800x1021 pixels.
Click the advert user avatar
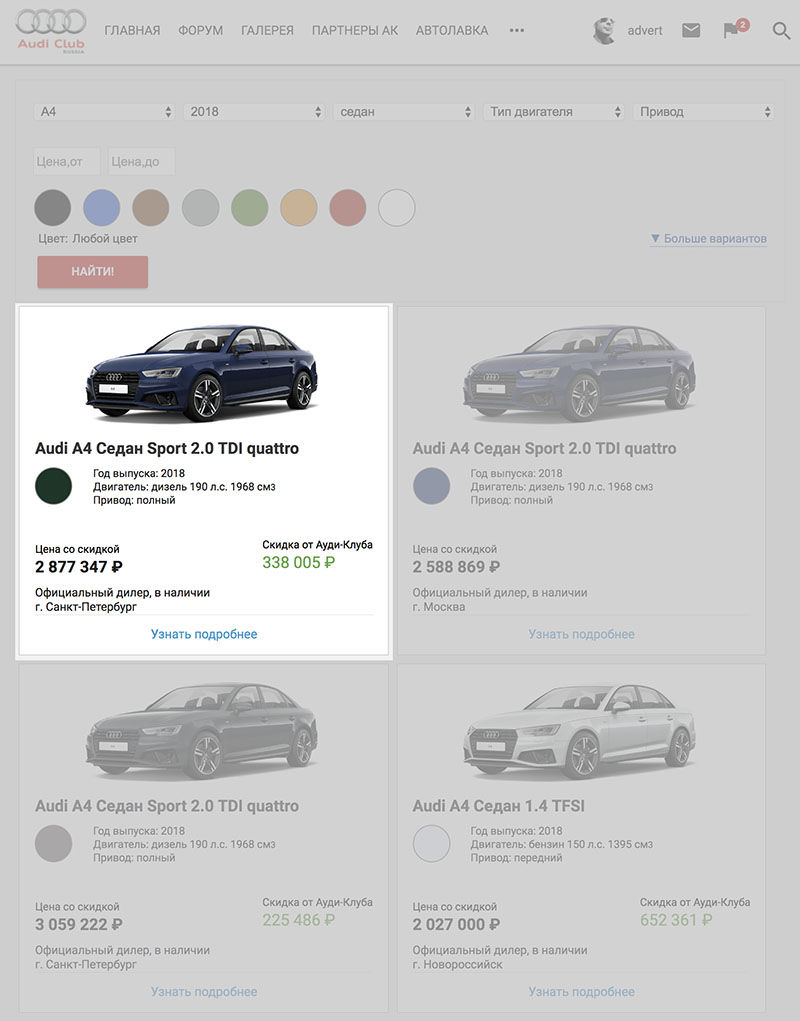point(604,31)
